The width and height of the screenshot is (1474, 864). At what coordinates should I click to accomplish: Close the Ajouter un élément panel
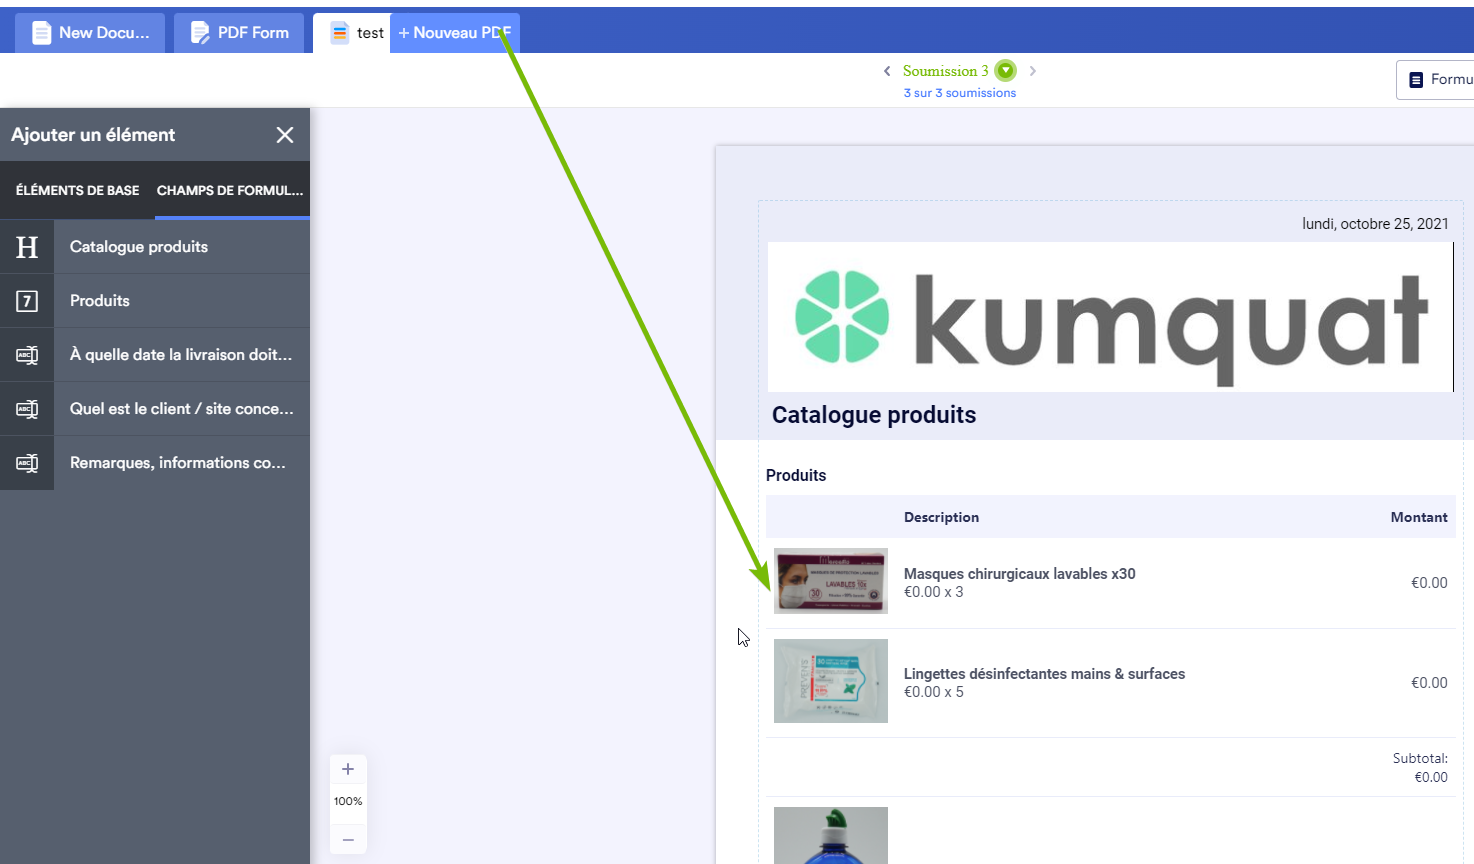pyautogui.click(x=285, y=135)
